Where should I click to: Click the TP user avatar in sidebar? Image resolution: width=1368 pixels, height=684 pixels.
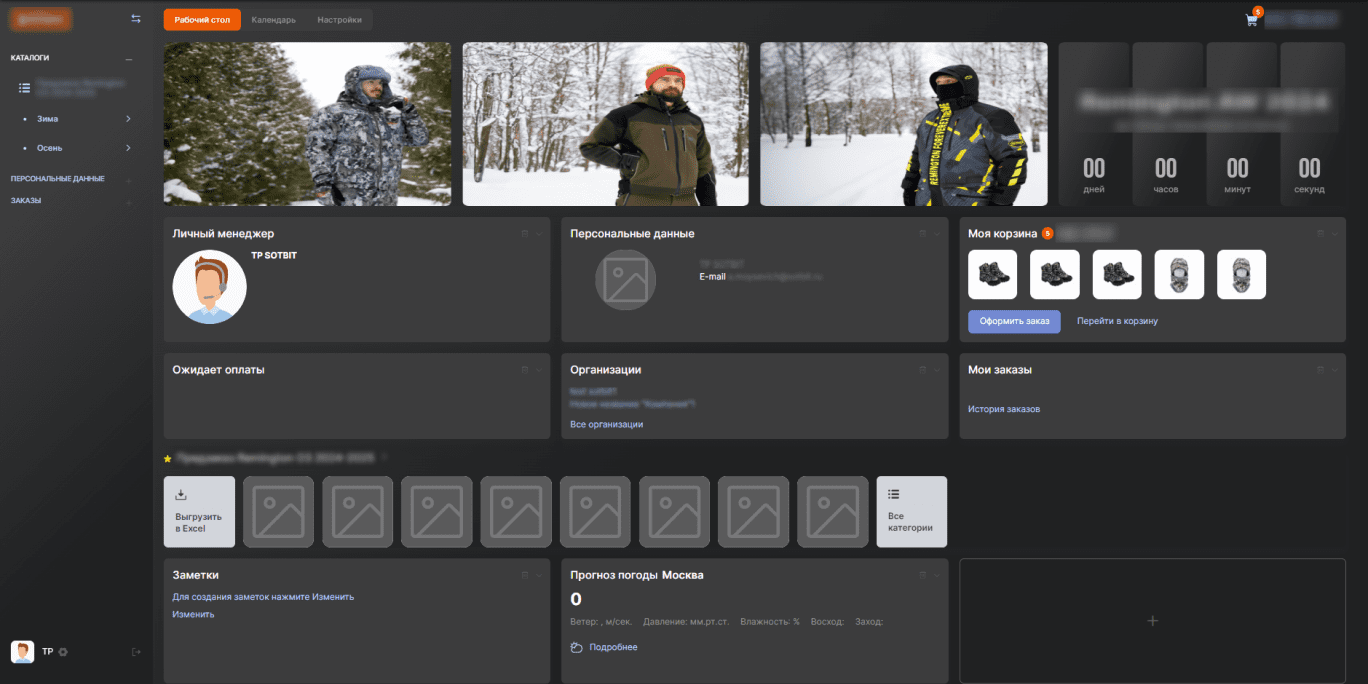22,652
